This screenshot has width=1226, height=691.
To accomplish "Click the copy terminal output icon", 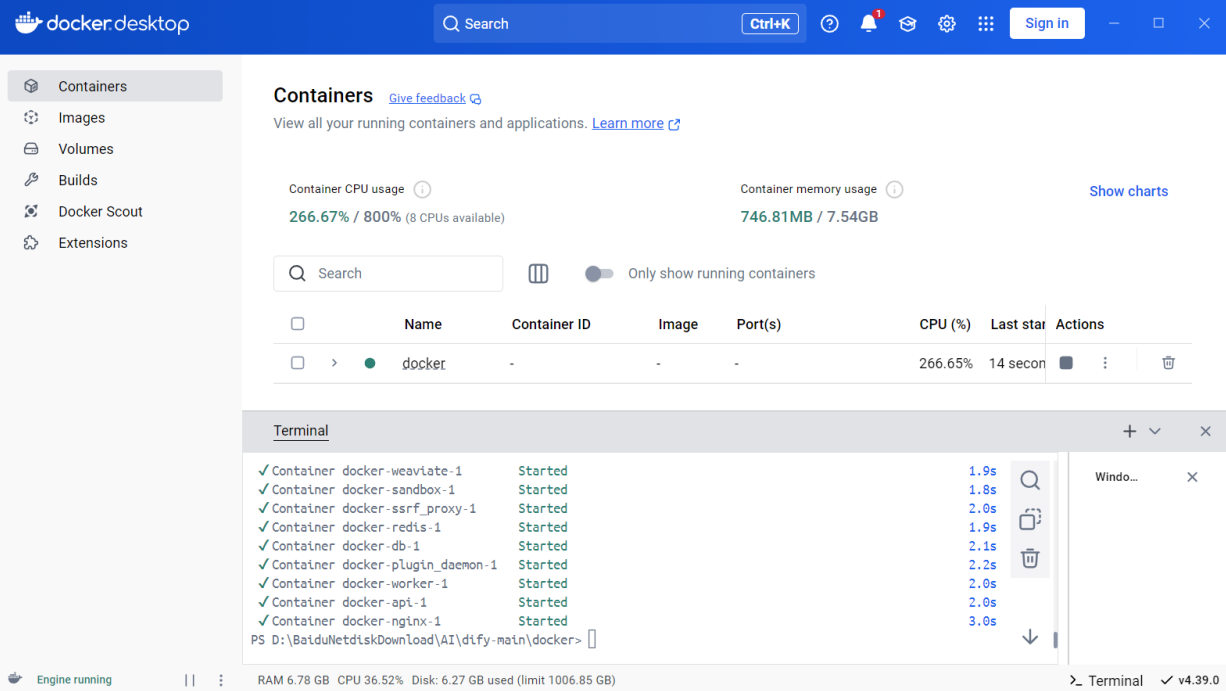I will (1030, 520).
